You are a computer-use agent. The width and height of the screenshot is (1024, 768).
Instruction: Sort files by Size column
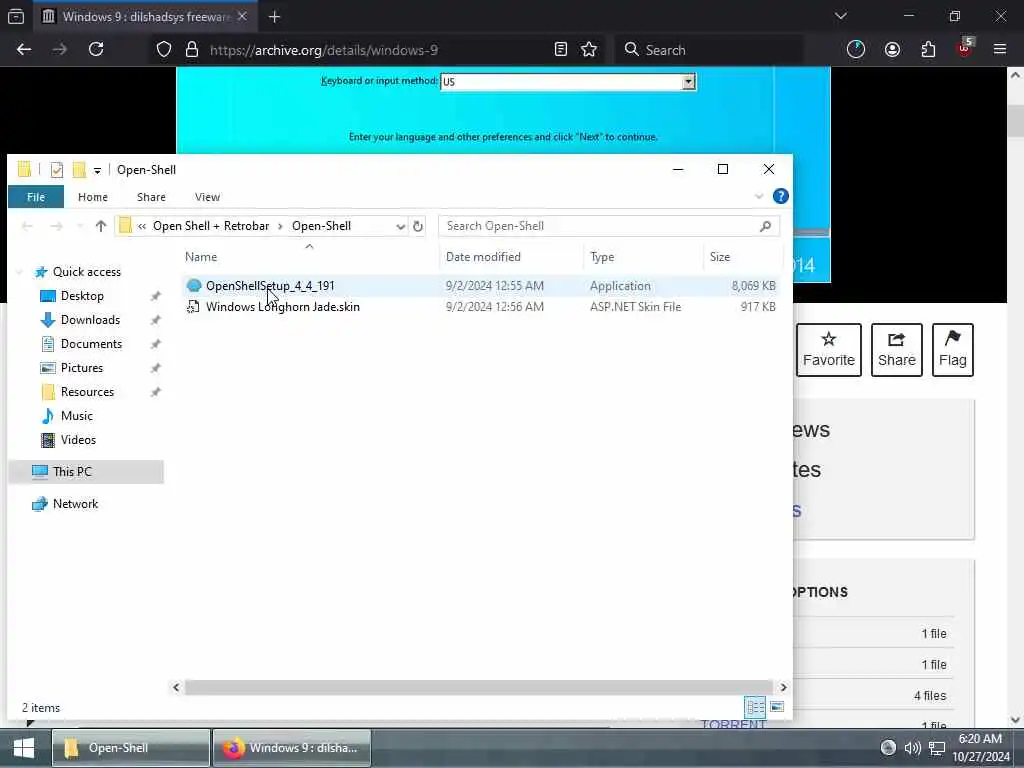tap(720, 257)
